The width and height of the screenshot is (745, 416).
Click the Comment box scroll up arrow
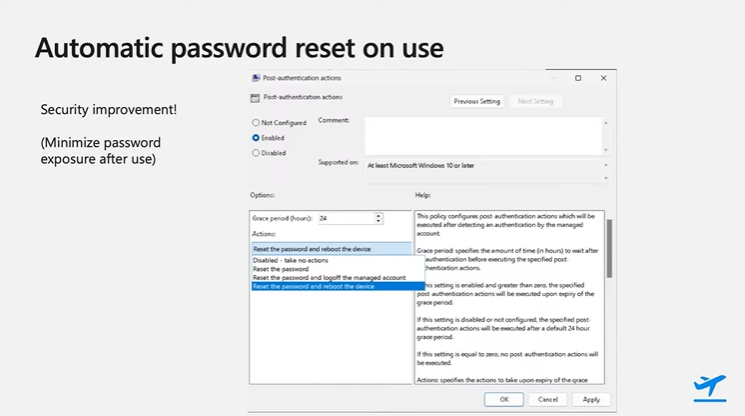(606, 123)
